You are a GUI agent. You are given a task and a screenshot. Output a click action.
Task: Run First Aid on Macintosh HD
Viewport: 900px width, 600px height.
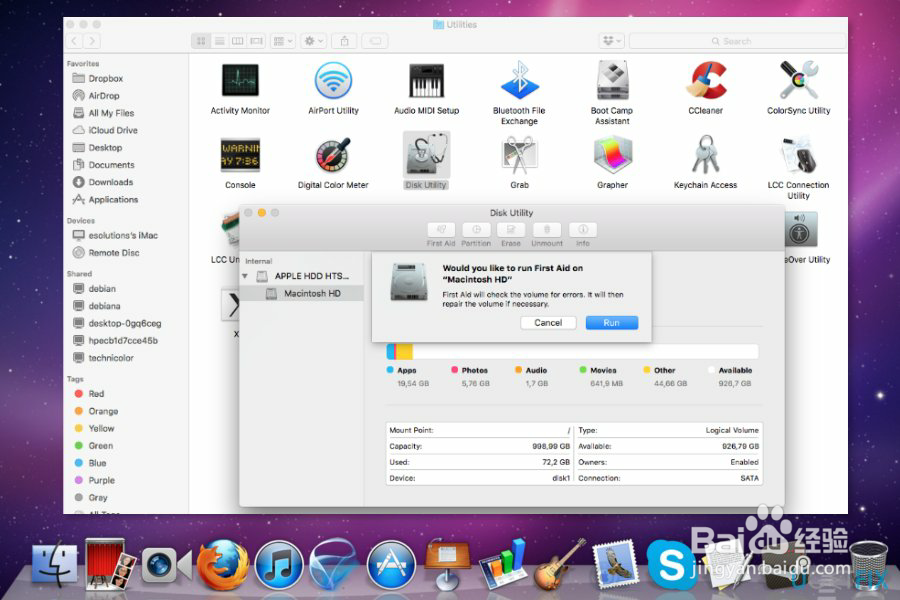[612, 322]
